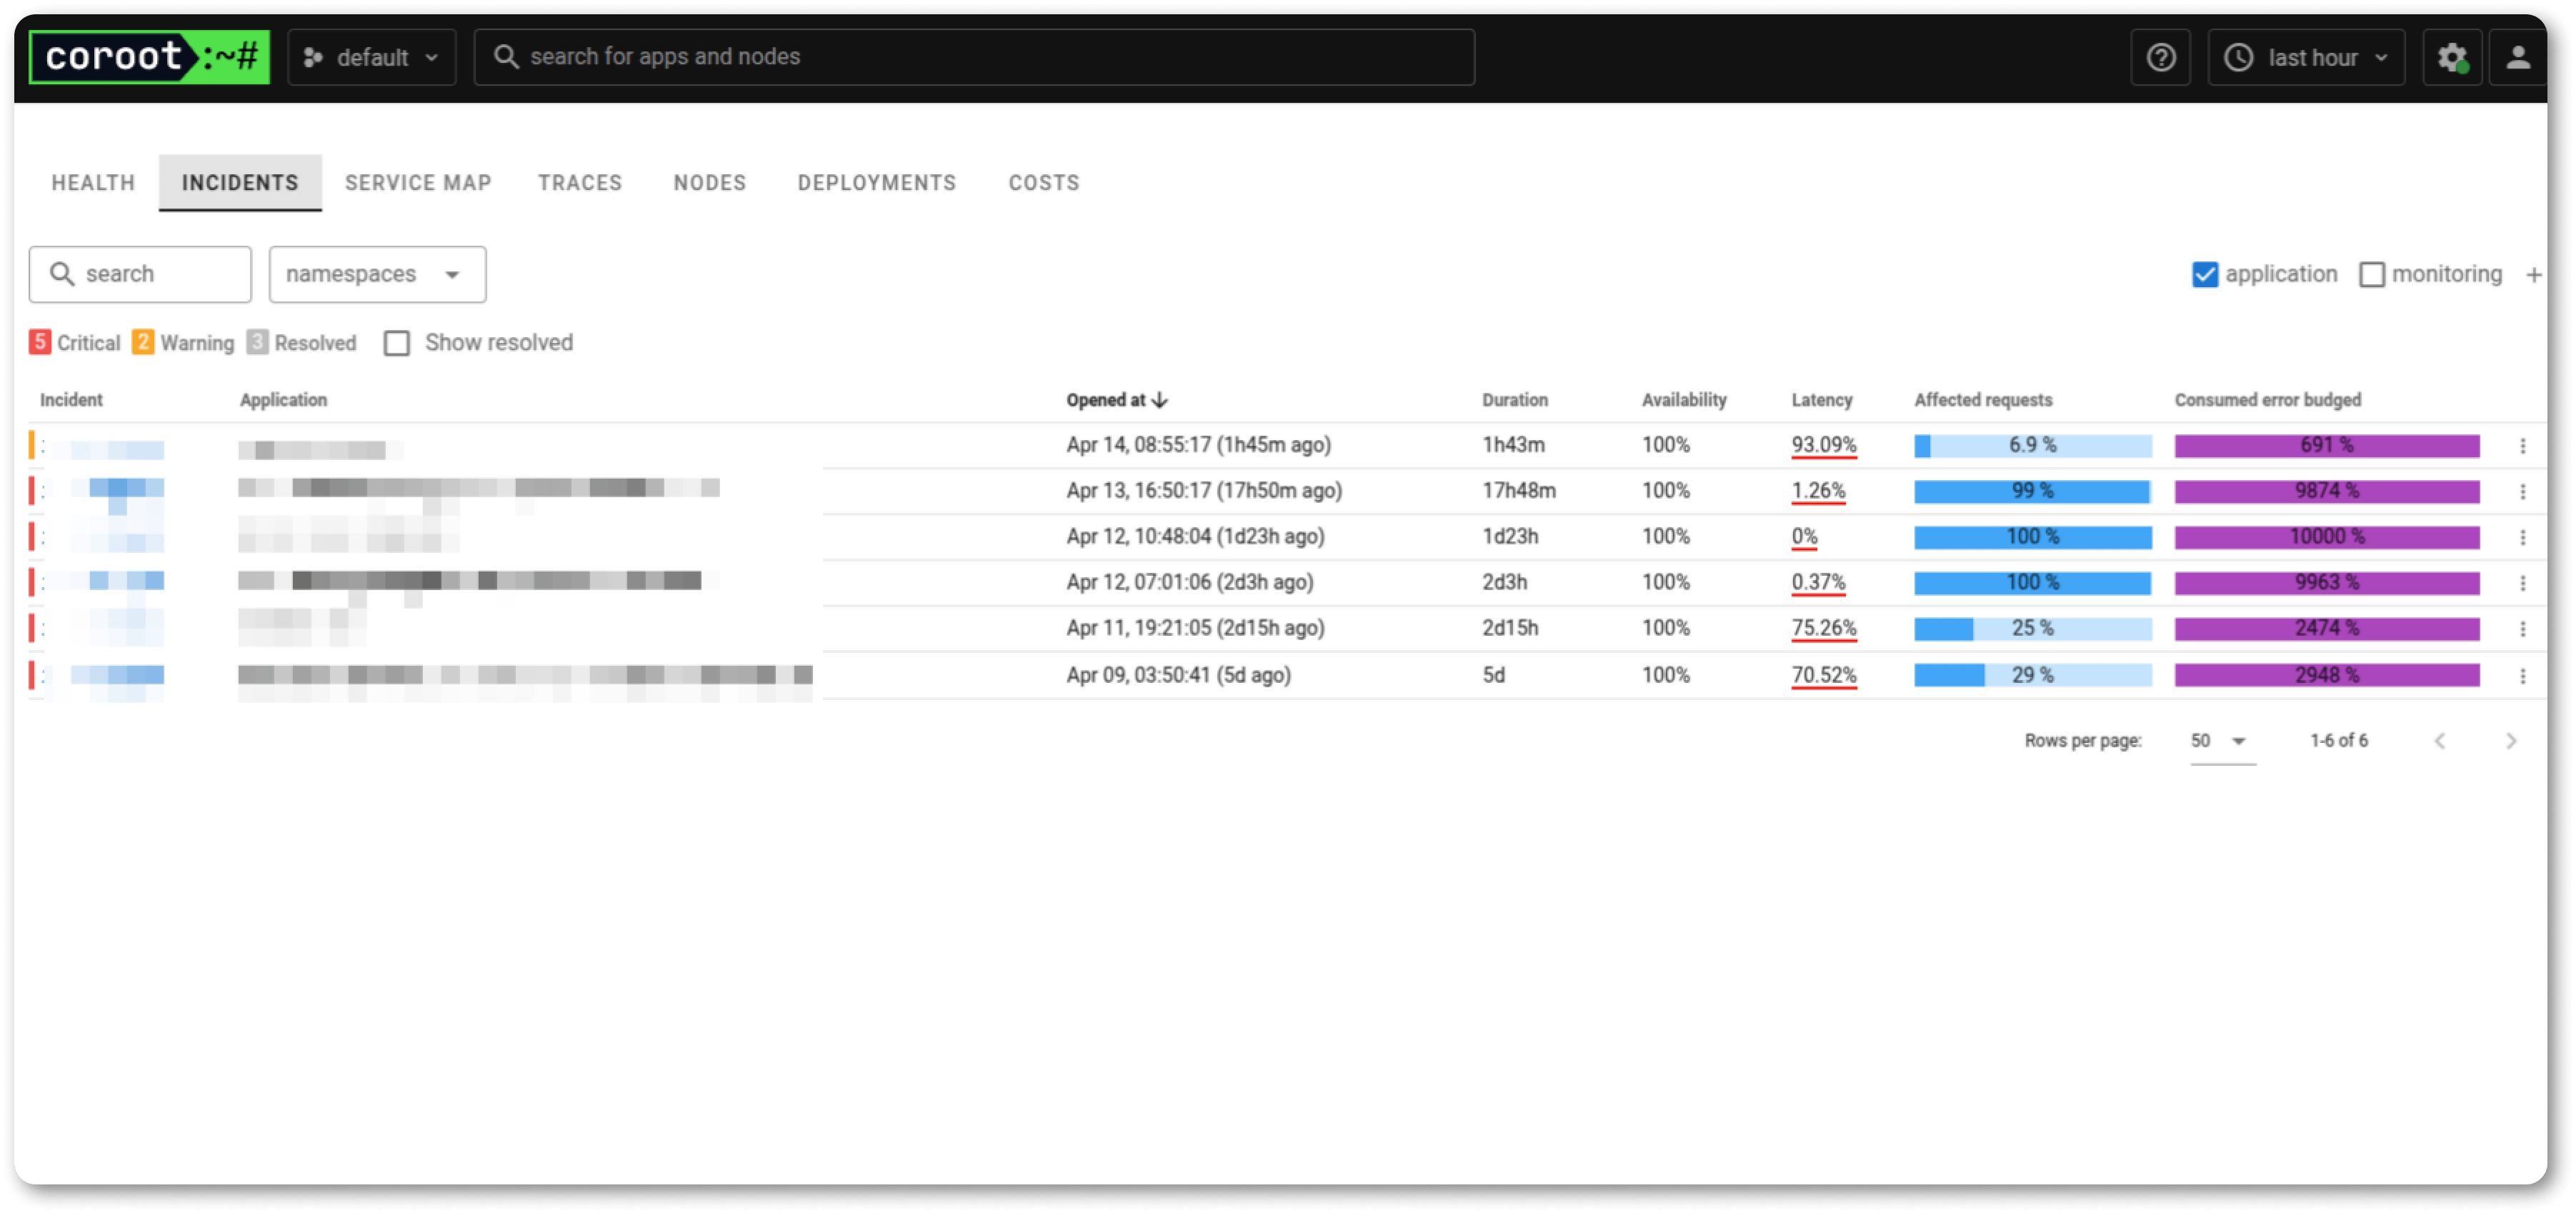Go to next page arrow in pagination

click(x=2510, y=741)
